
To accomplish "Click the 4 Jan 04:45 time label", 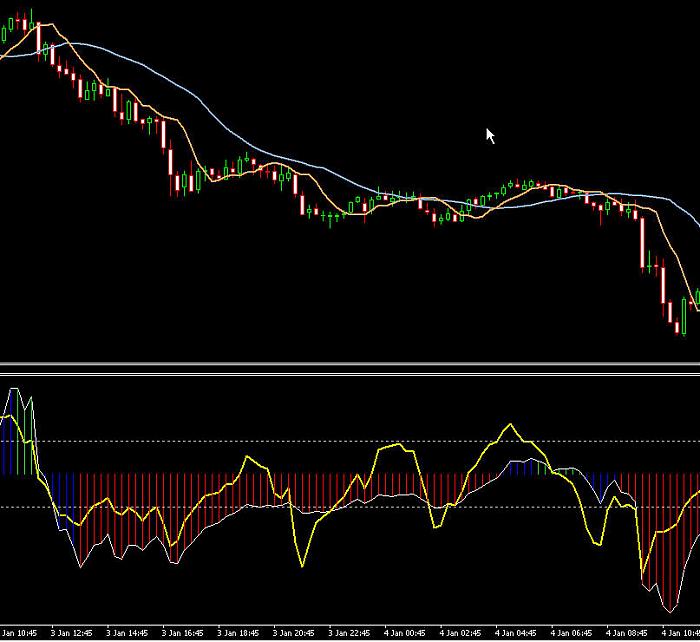I will 516,633.
